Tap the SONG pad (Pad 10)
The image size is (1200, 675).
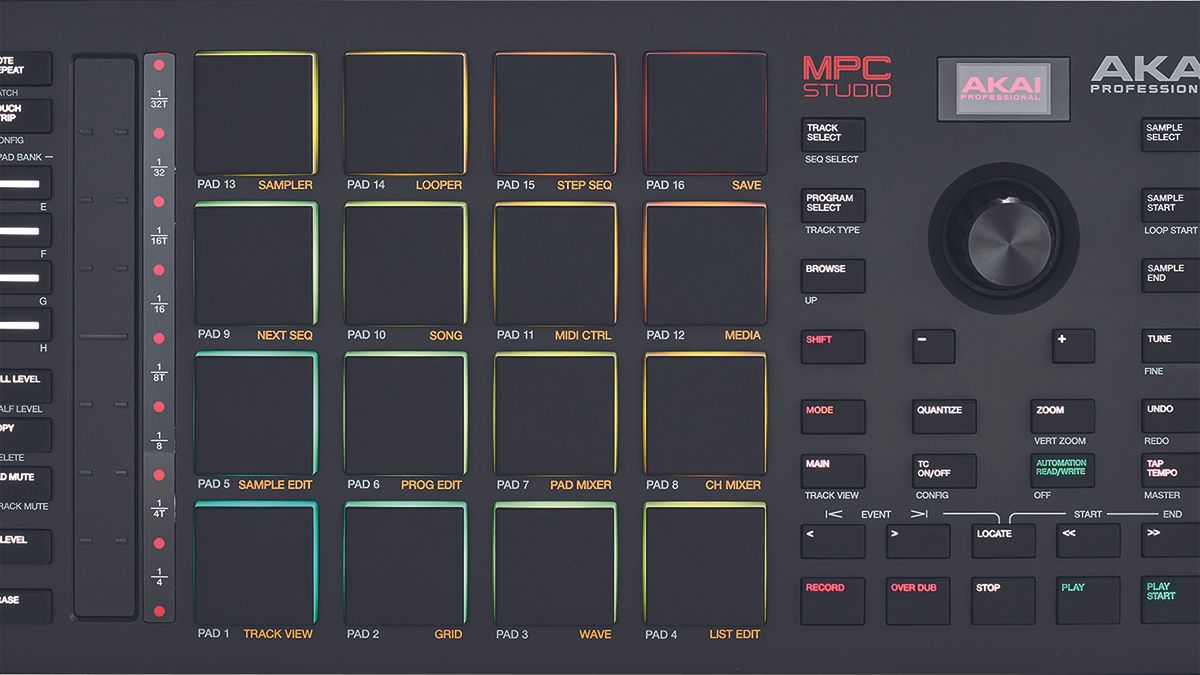(x=404, y=260)
